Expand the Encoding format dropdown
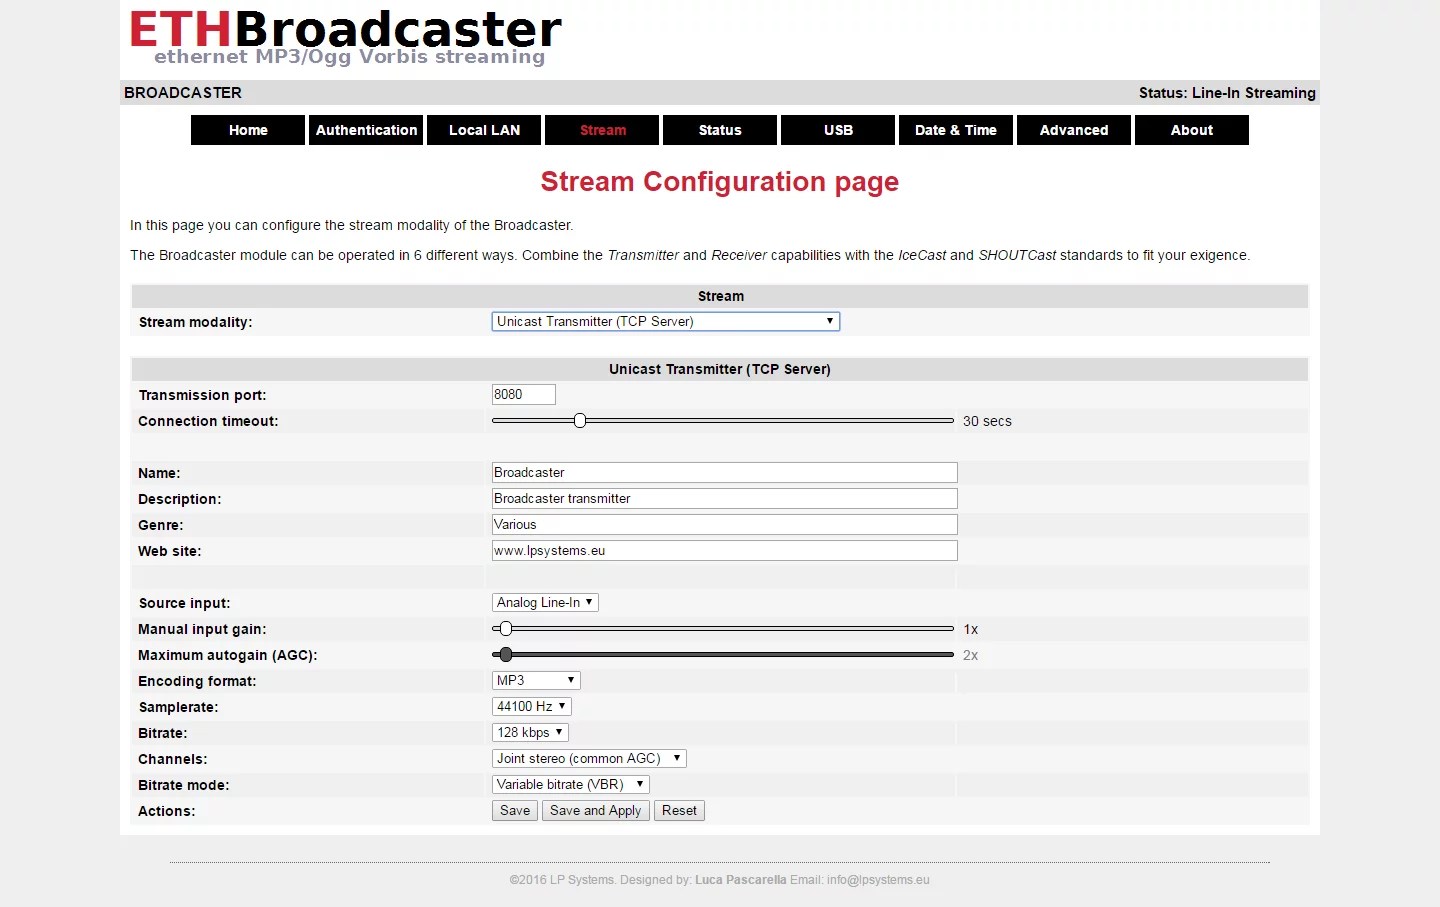1440x907 pixels. point(536,681)
